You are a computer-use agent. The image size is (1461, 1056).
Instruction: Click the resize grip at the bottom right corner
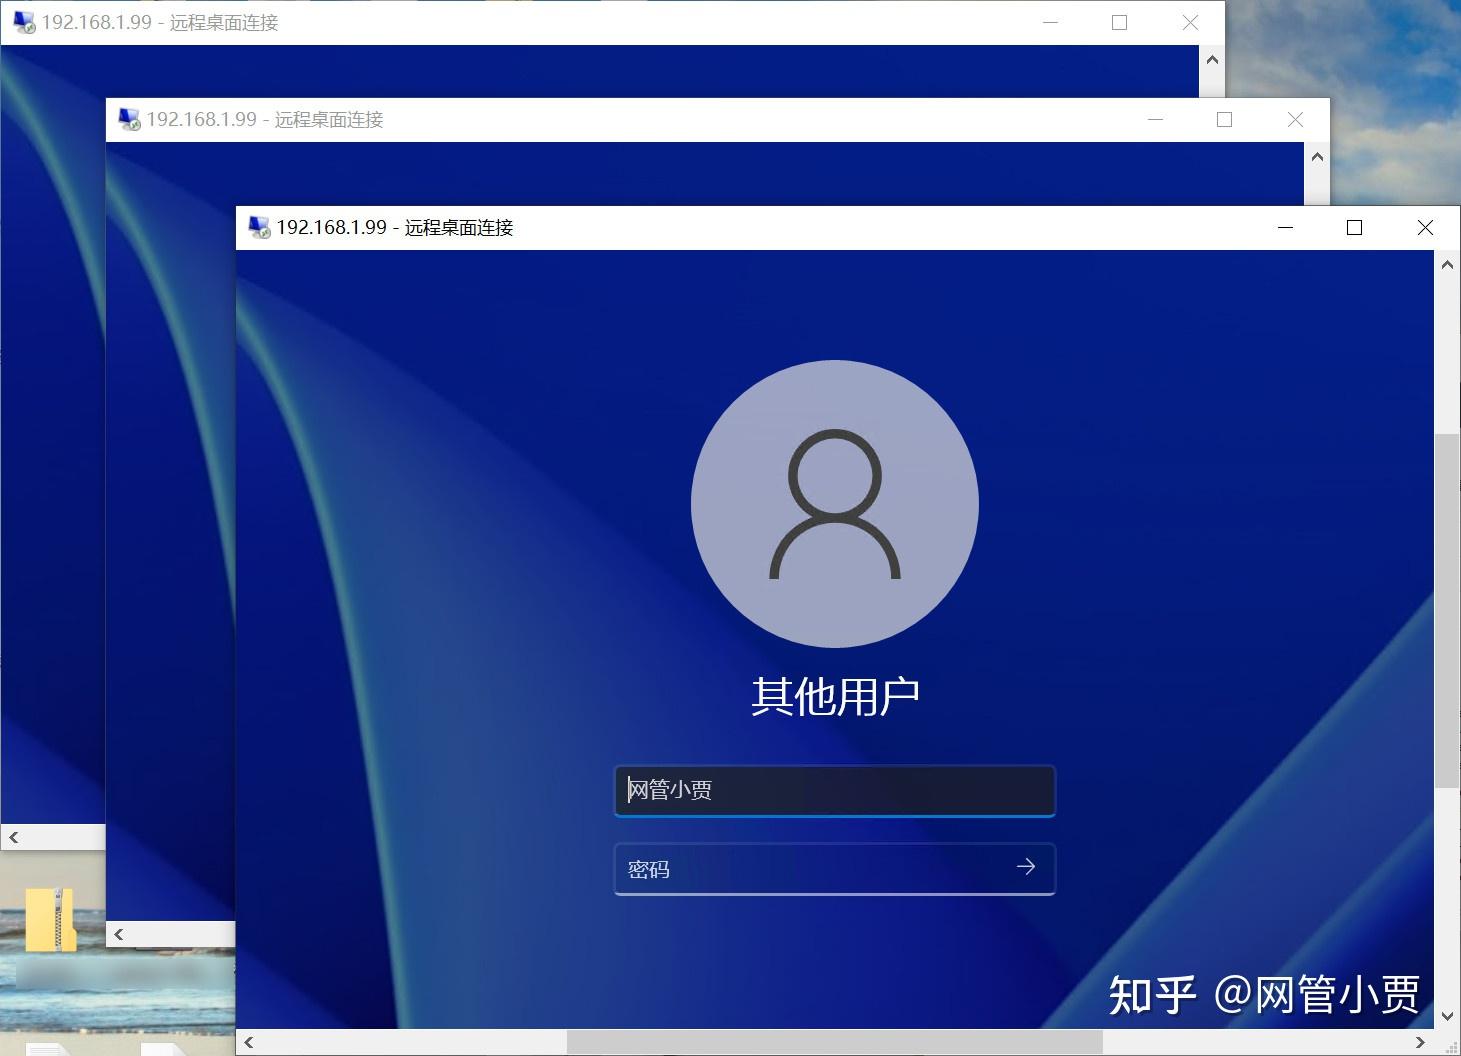click(x=1452, y=1048)
